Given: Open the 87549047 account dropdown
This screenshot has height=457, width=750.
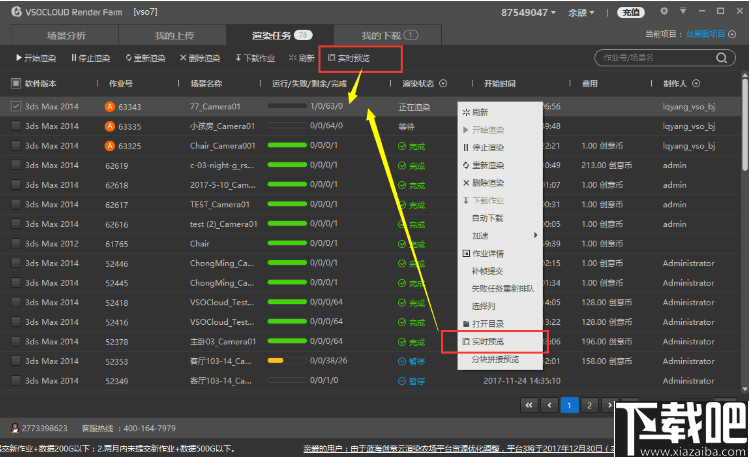Looking at the screenshot, I should coord(528,12).
